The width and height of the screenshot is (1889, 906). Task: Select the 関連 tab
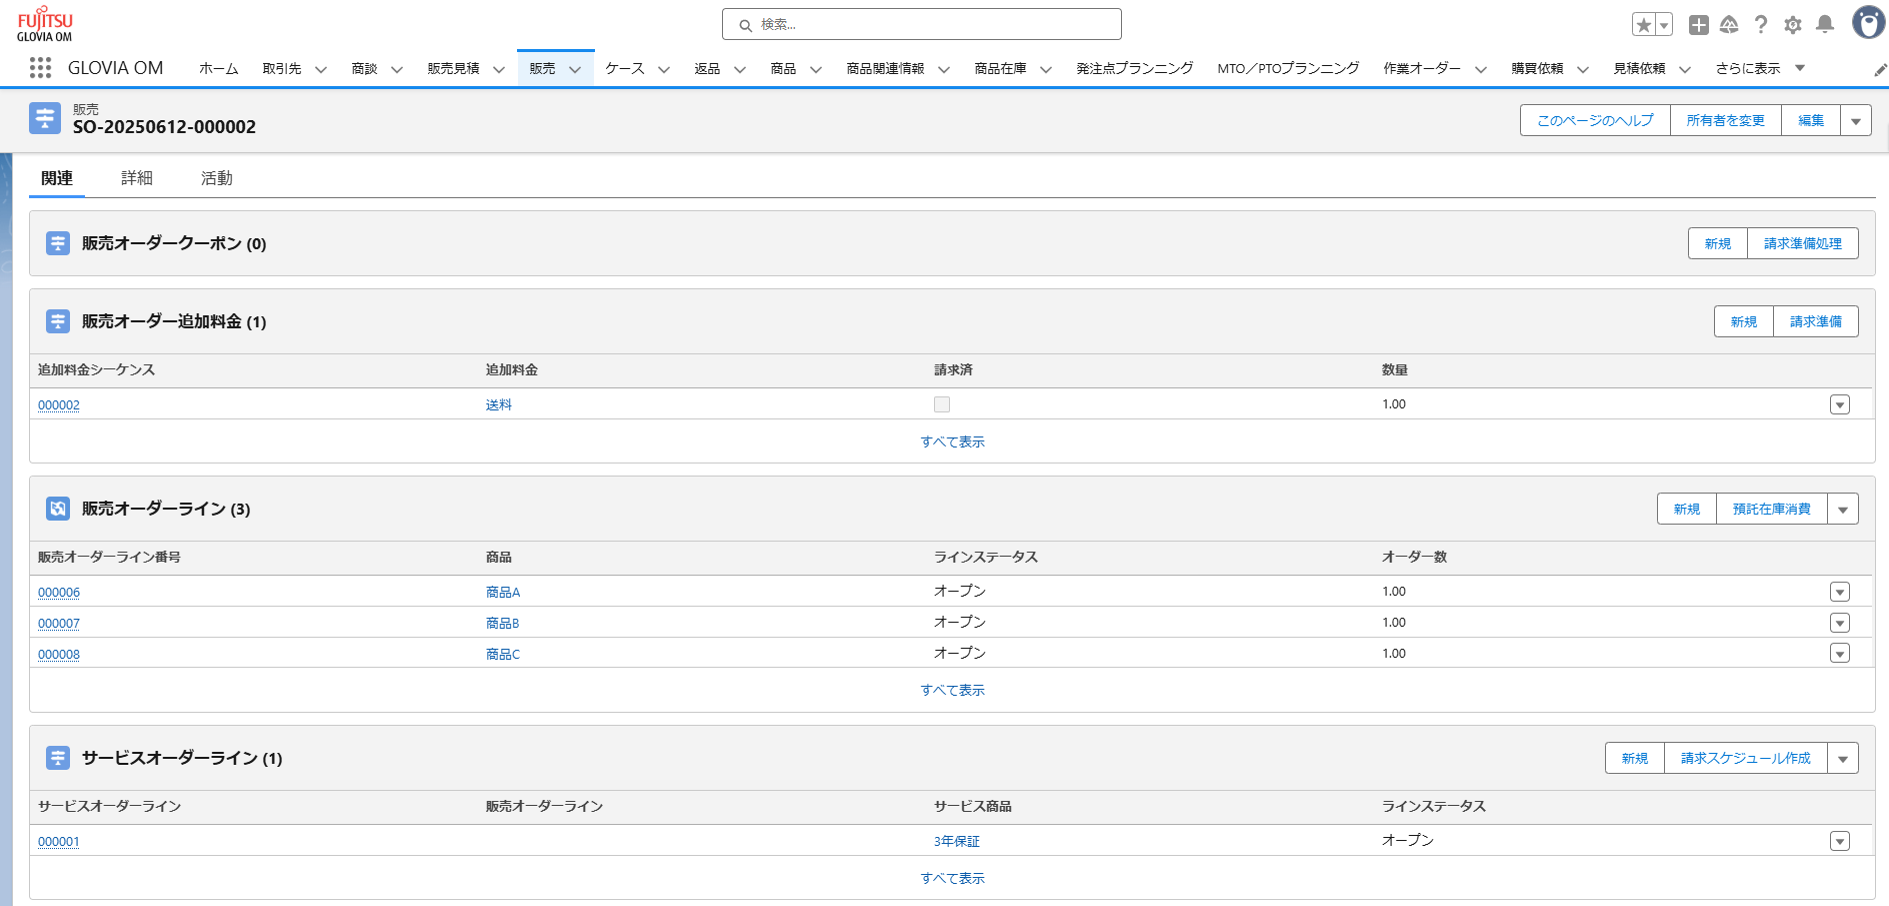pos(57,178)
